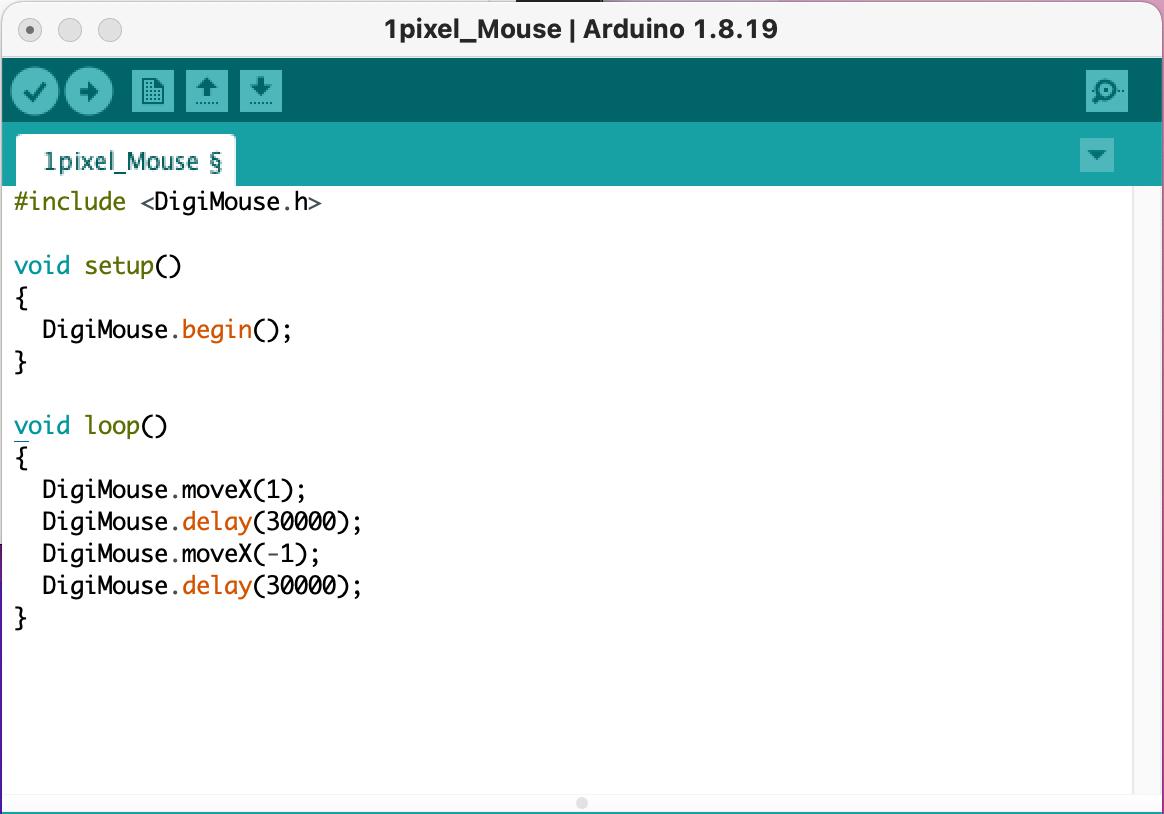Screen dimensions: 1164x814
Task: Click the opening brace under void loop()
Action: [x=21, y=458]
